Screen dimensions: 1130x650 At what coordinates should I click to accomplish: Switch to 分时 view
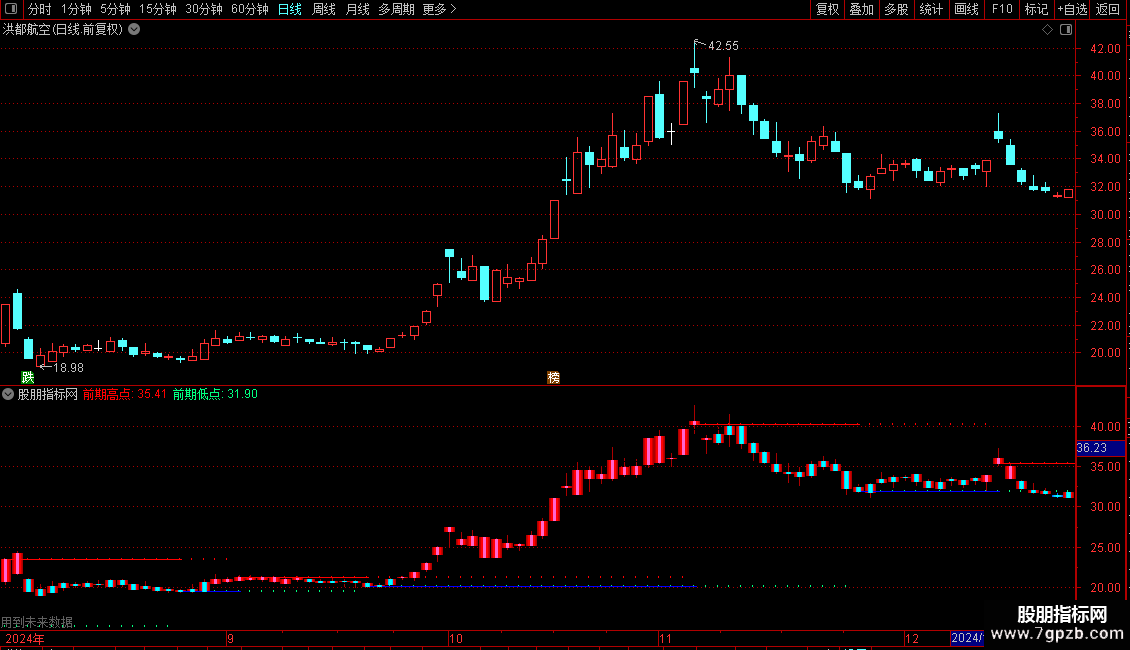[40, 9]
